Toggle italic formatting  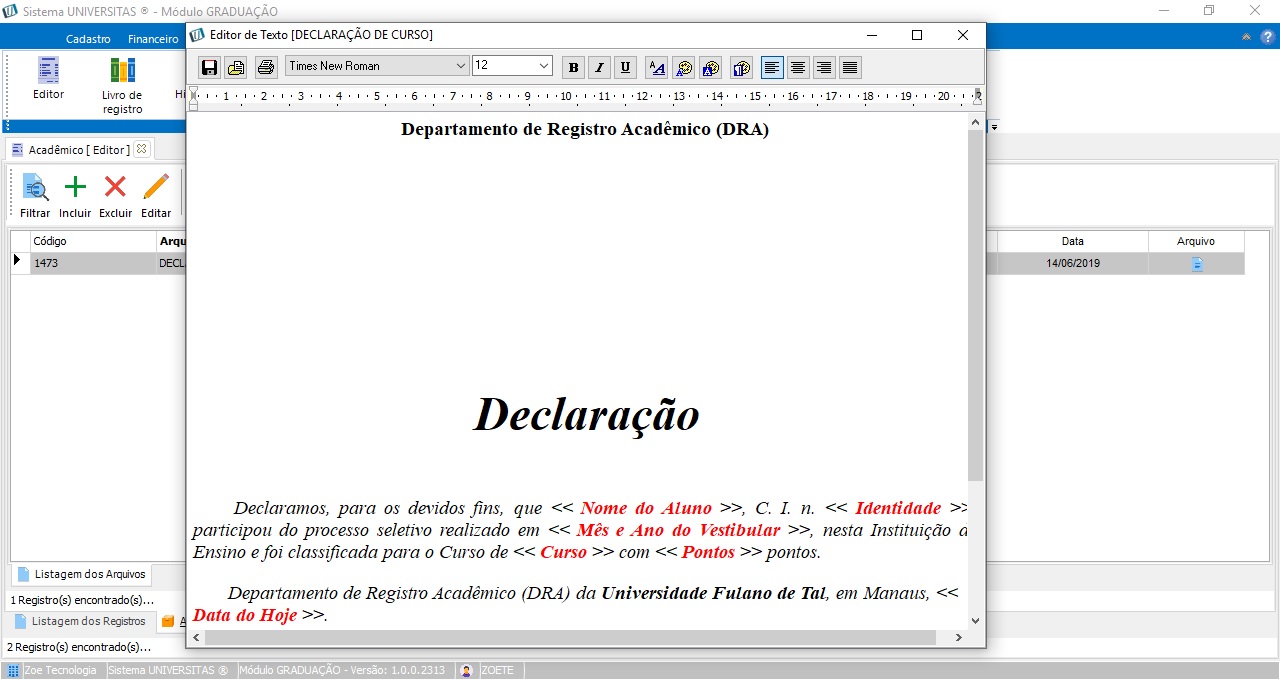[599, 67]
